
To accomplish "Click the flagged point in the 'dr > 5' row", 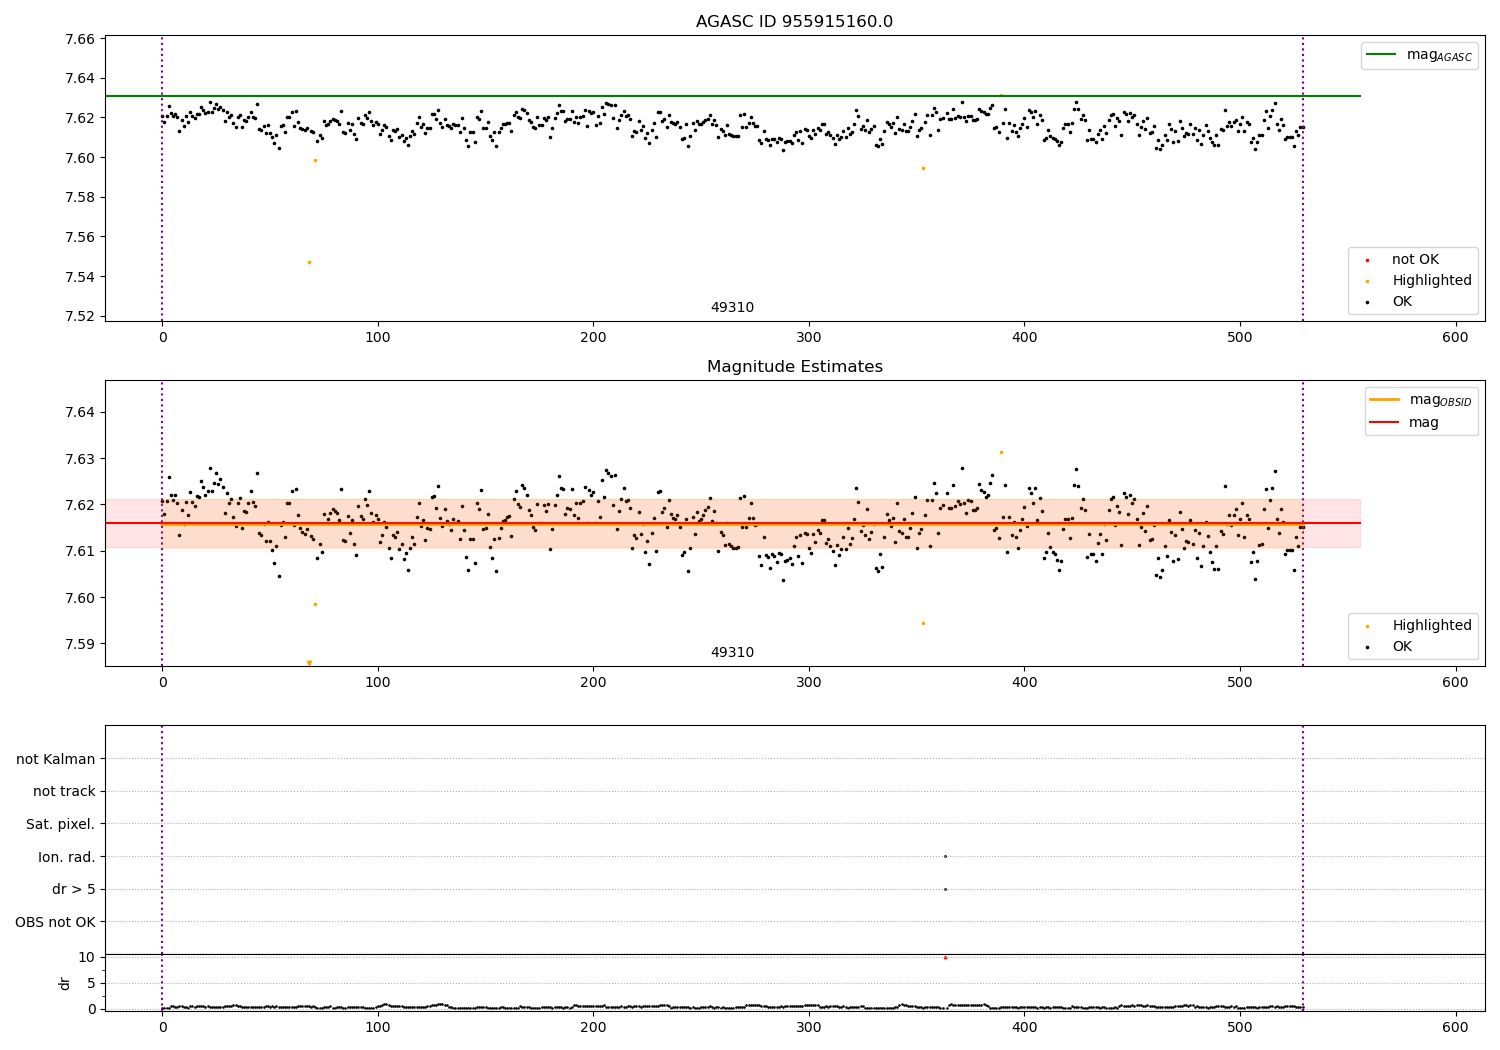I will point(945,889).
